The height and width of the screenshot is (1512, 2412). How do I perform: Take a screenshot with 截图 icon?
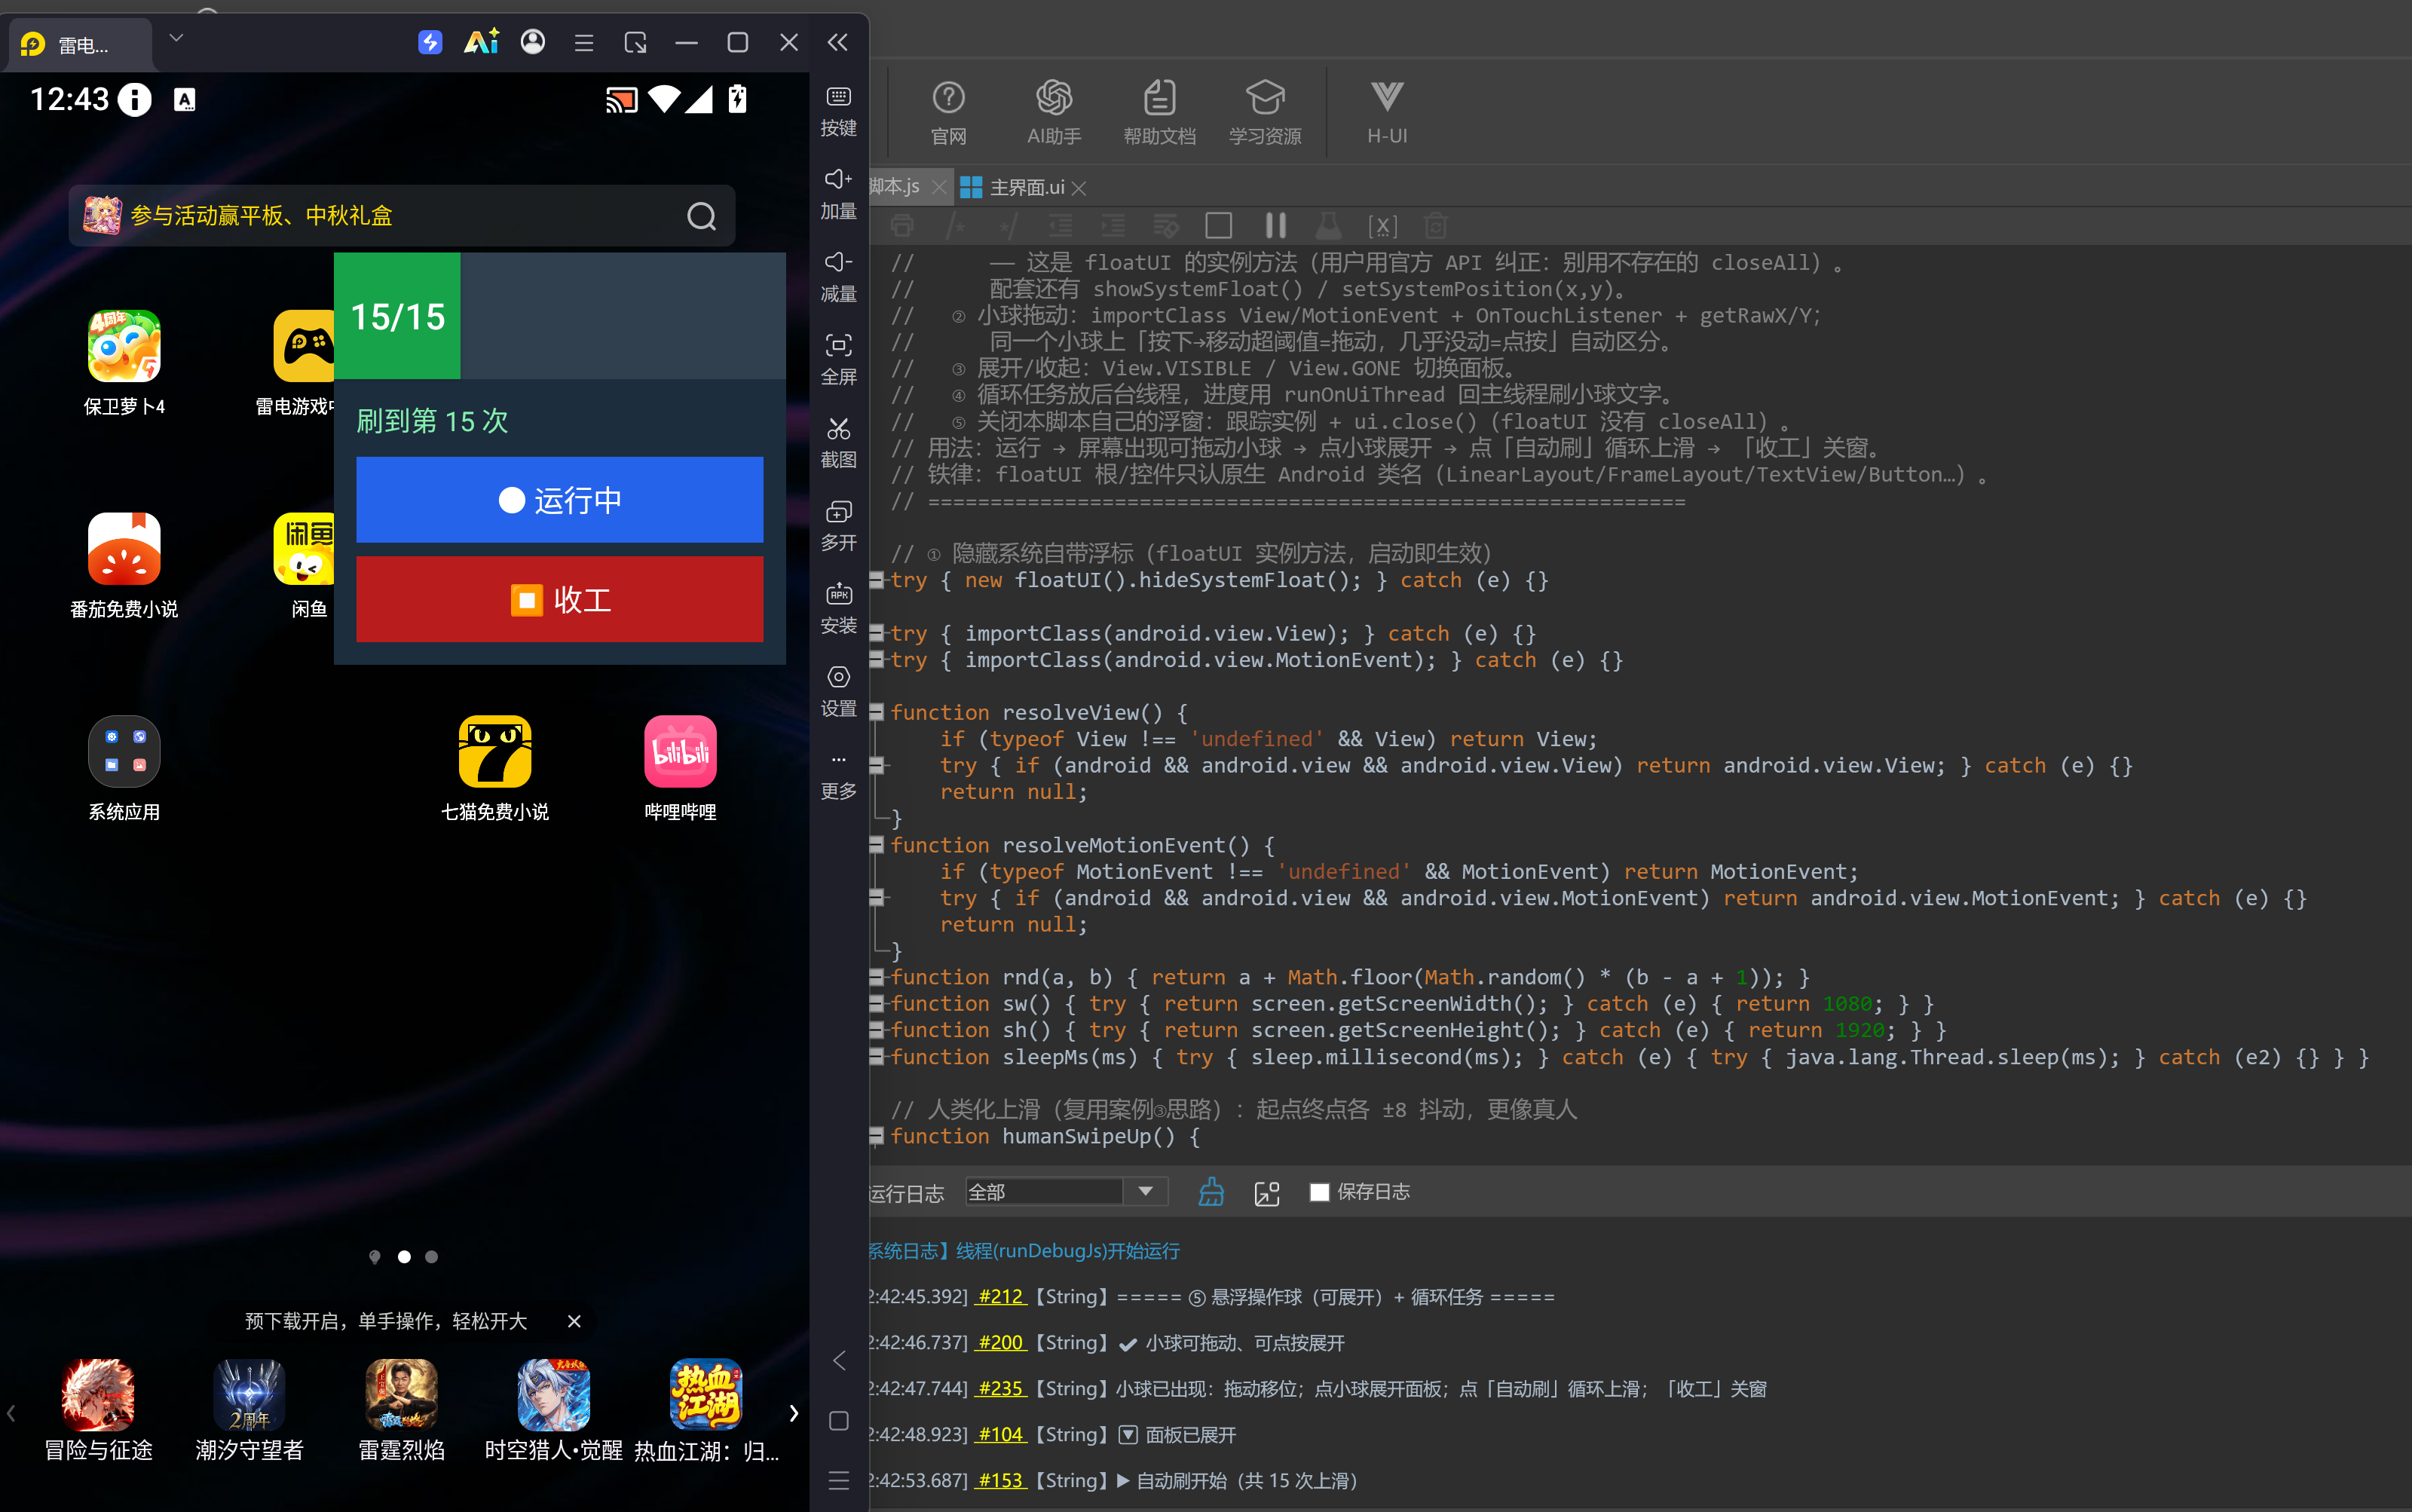[x=838, y=442]
